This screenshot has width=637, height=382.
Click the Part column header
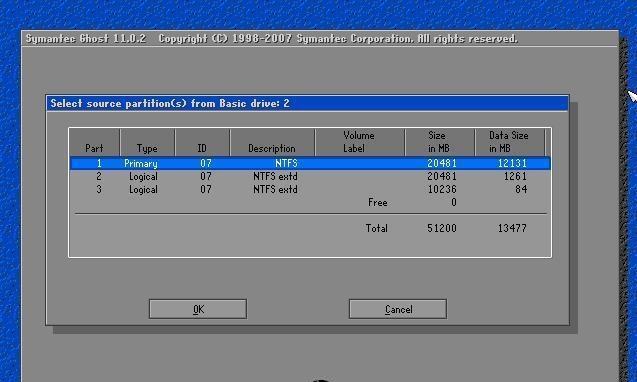[x=95, y=142]
